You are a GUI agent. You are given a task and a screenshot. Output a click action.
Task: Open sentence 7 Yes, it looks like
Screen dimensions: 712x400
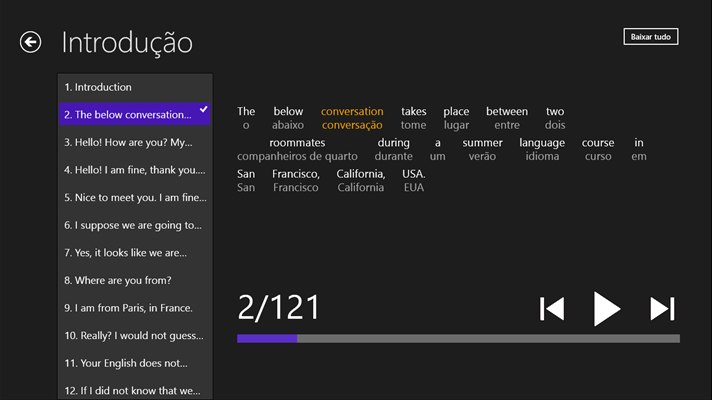[135, 253]
